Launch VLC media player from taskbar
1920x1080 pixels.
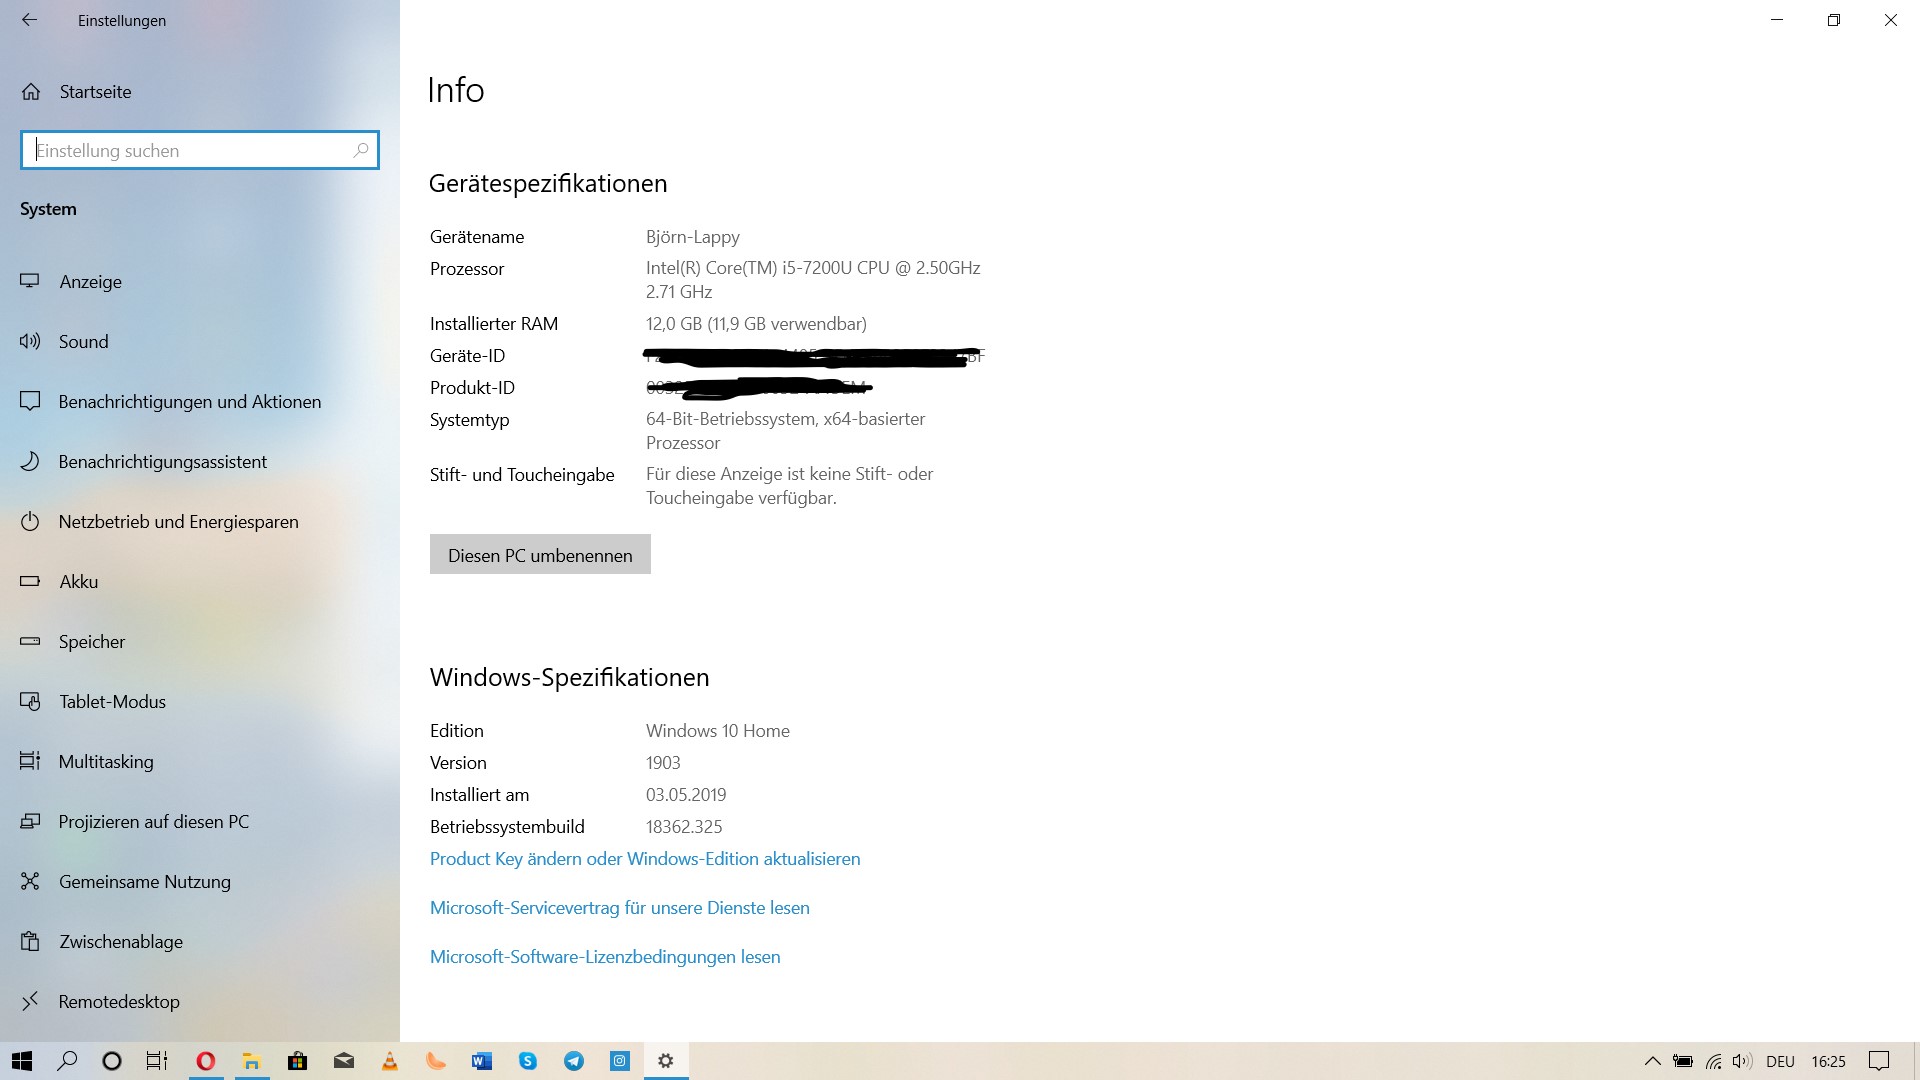pos(390,1061)
